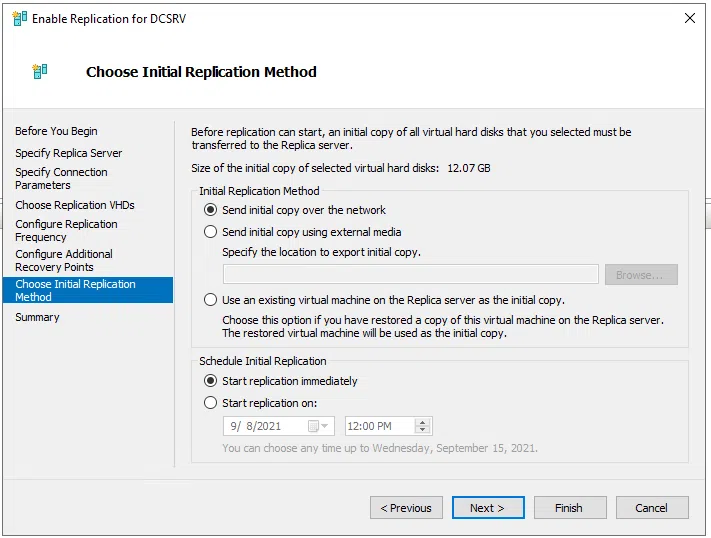Go to Before You Begin step
The height and width of the screenshot is (538, 711).
point(56,131)
